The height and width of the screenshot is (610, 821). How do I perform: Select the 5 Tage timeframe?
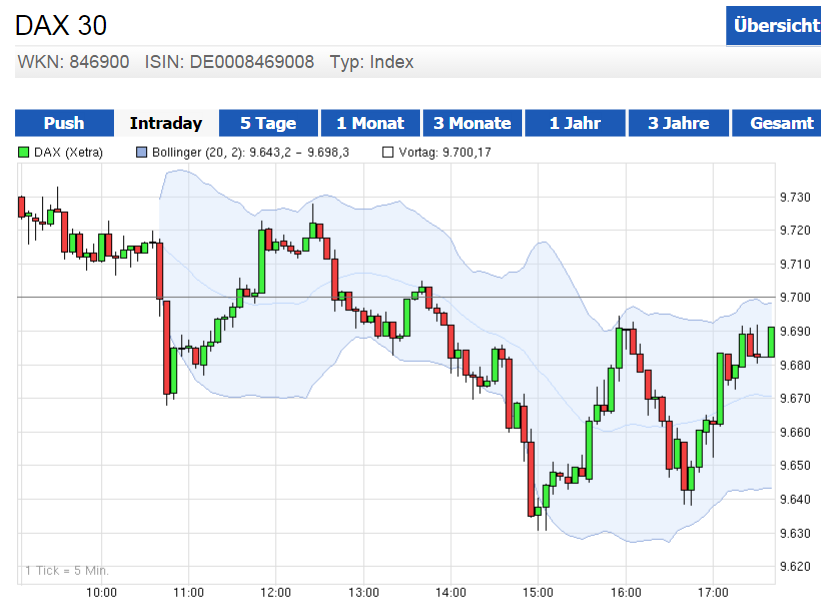pyautogui.click(x=267, y=123)
